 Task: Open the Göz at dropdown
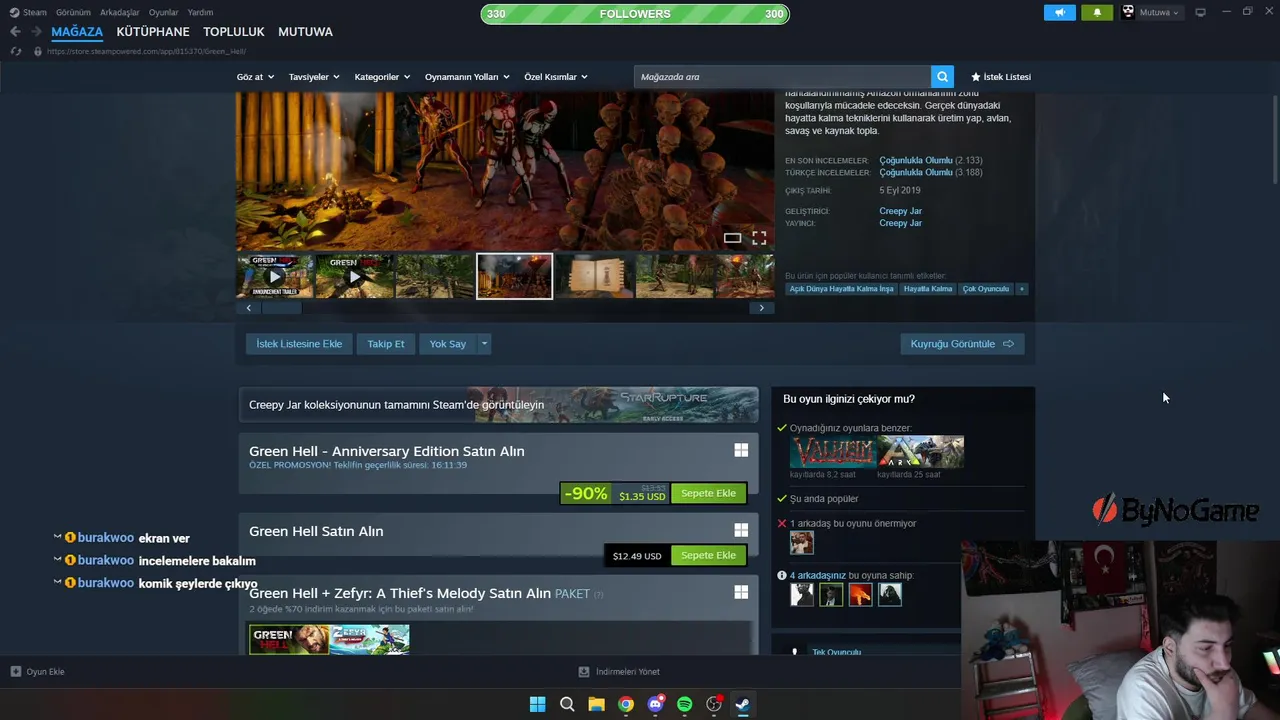click(x=255, y=77)
